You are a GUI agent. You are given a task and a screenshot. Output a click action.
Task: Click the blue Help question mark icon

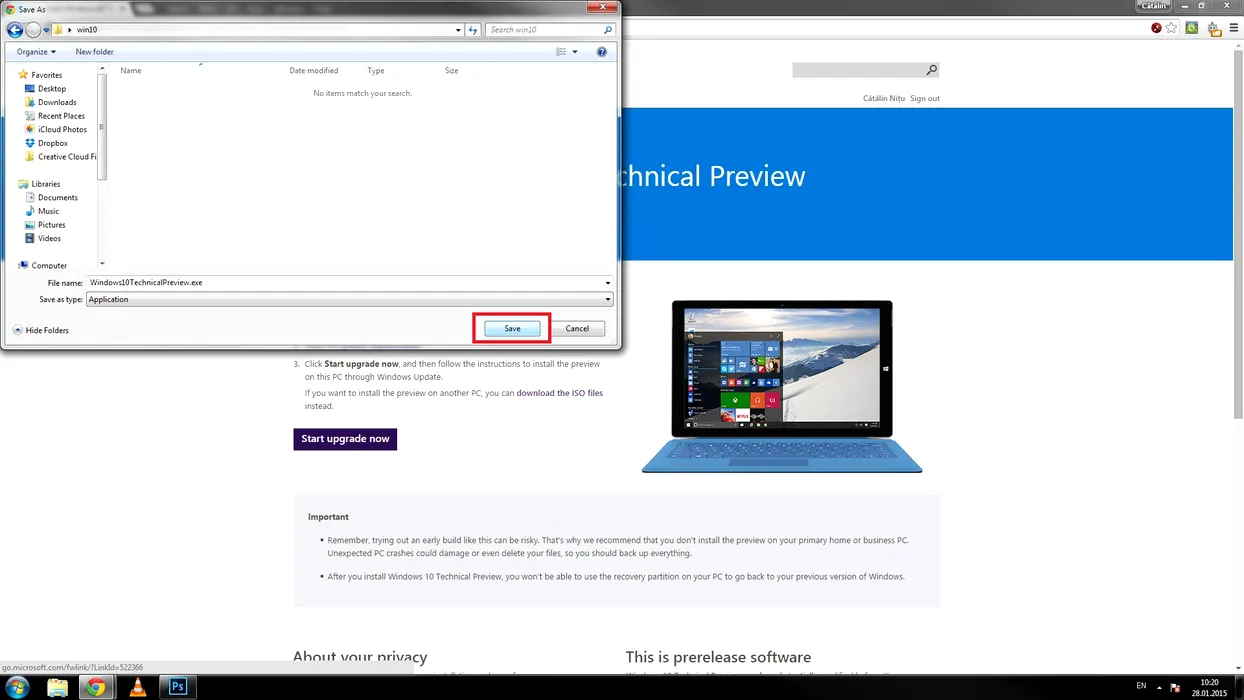[x=602, y=52]
